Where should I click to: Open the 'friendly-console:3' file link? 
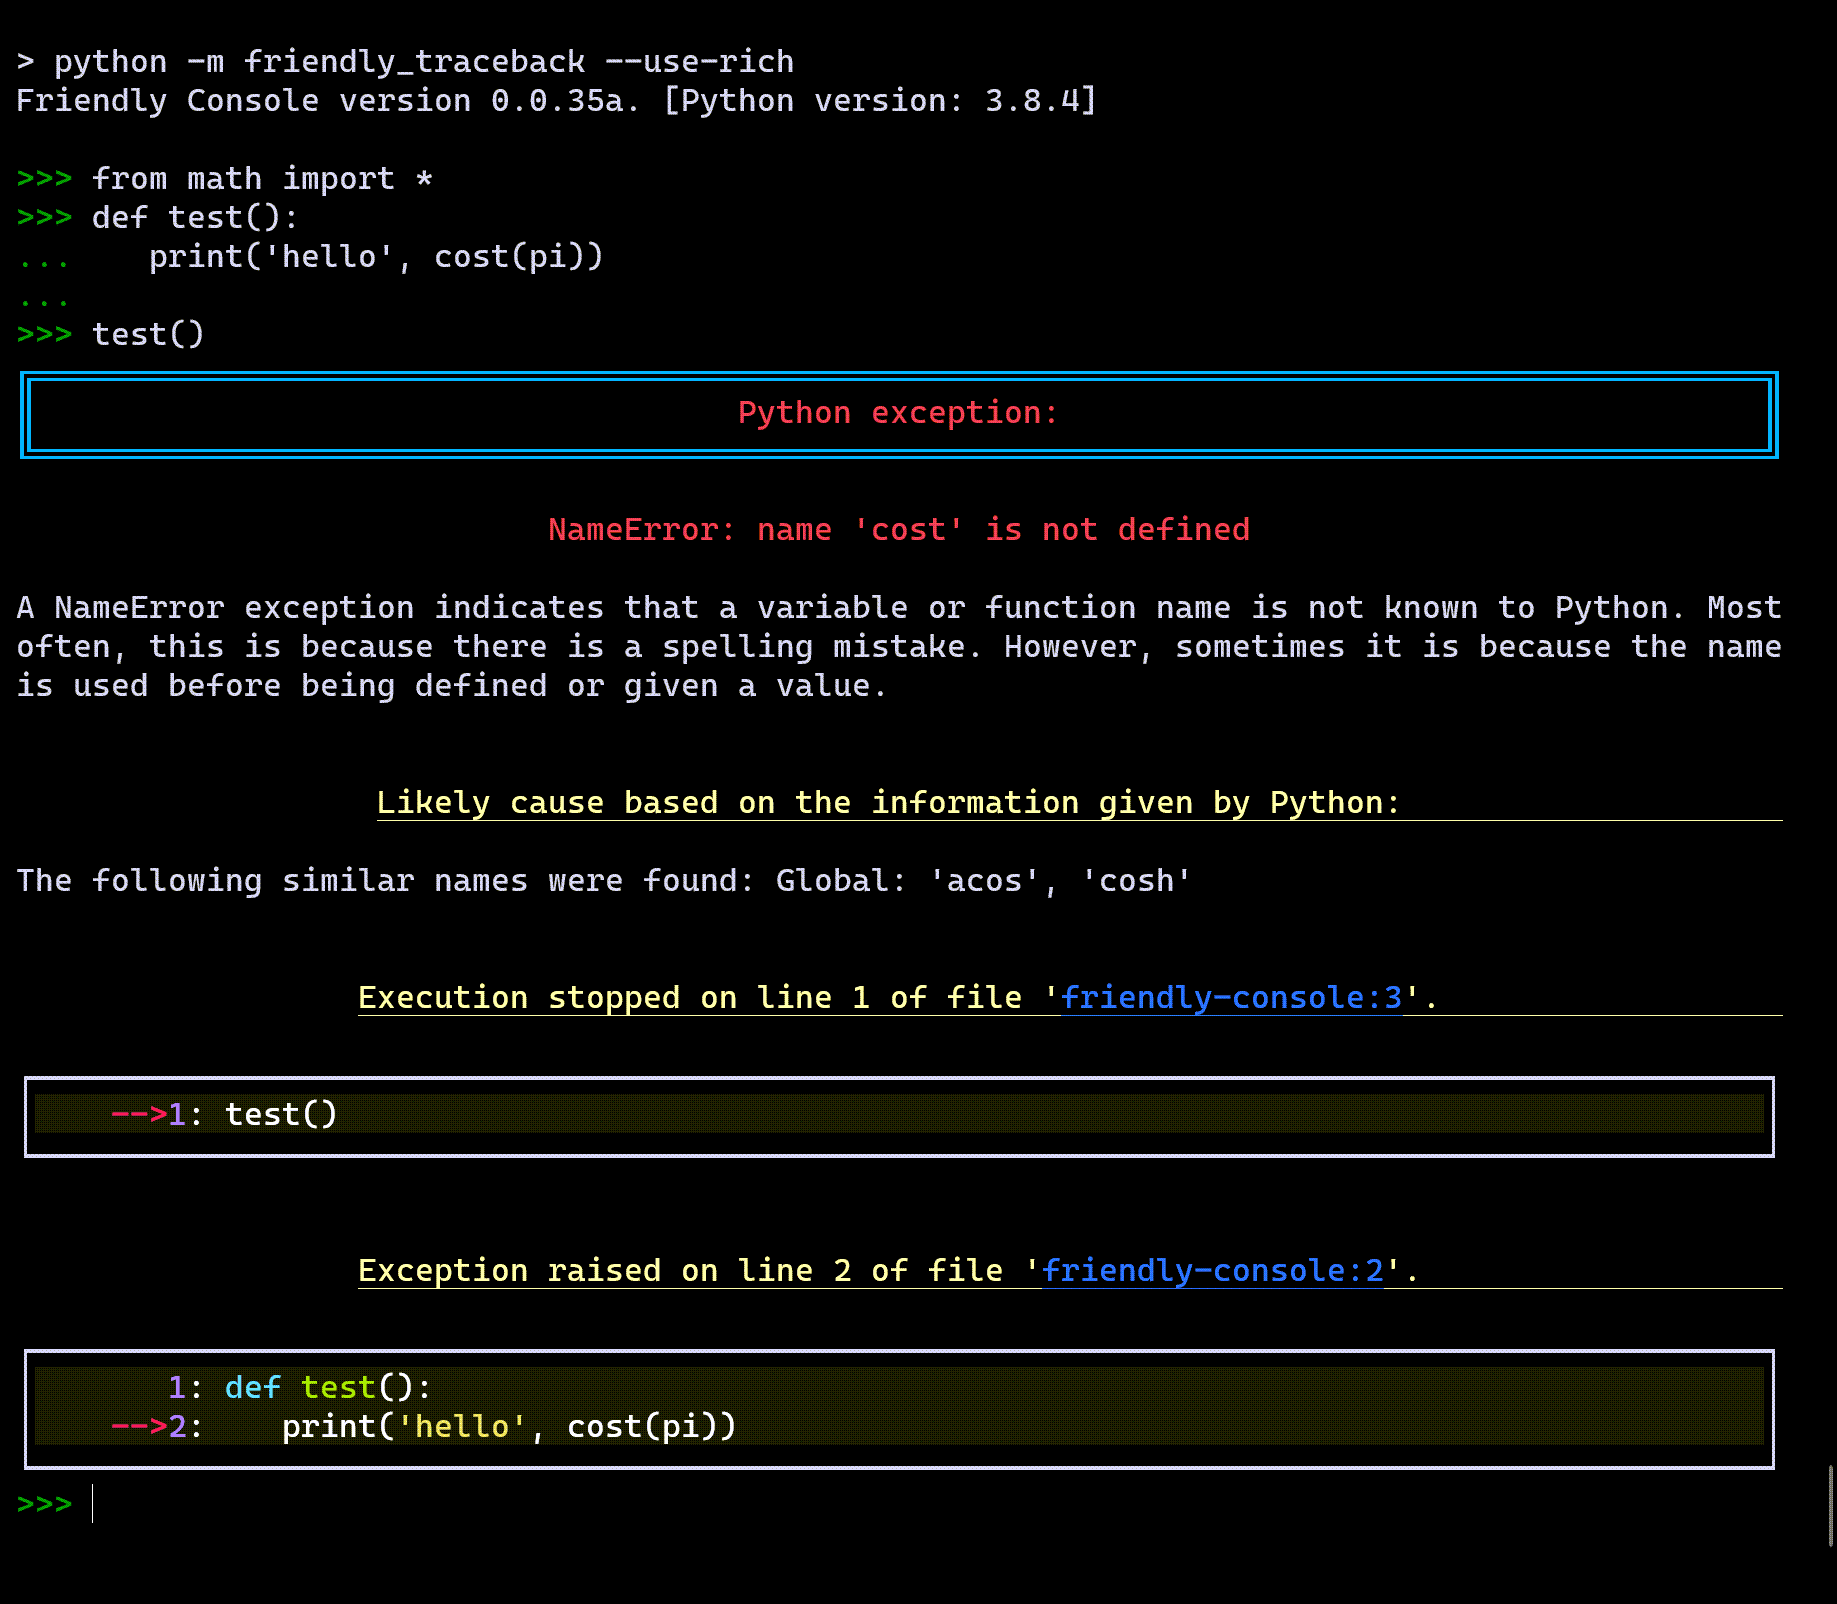point(1230,997)
